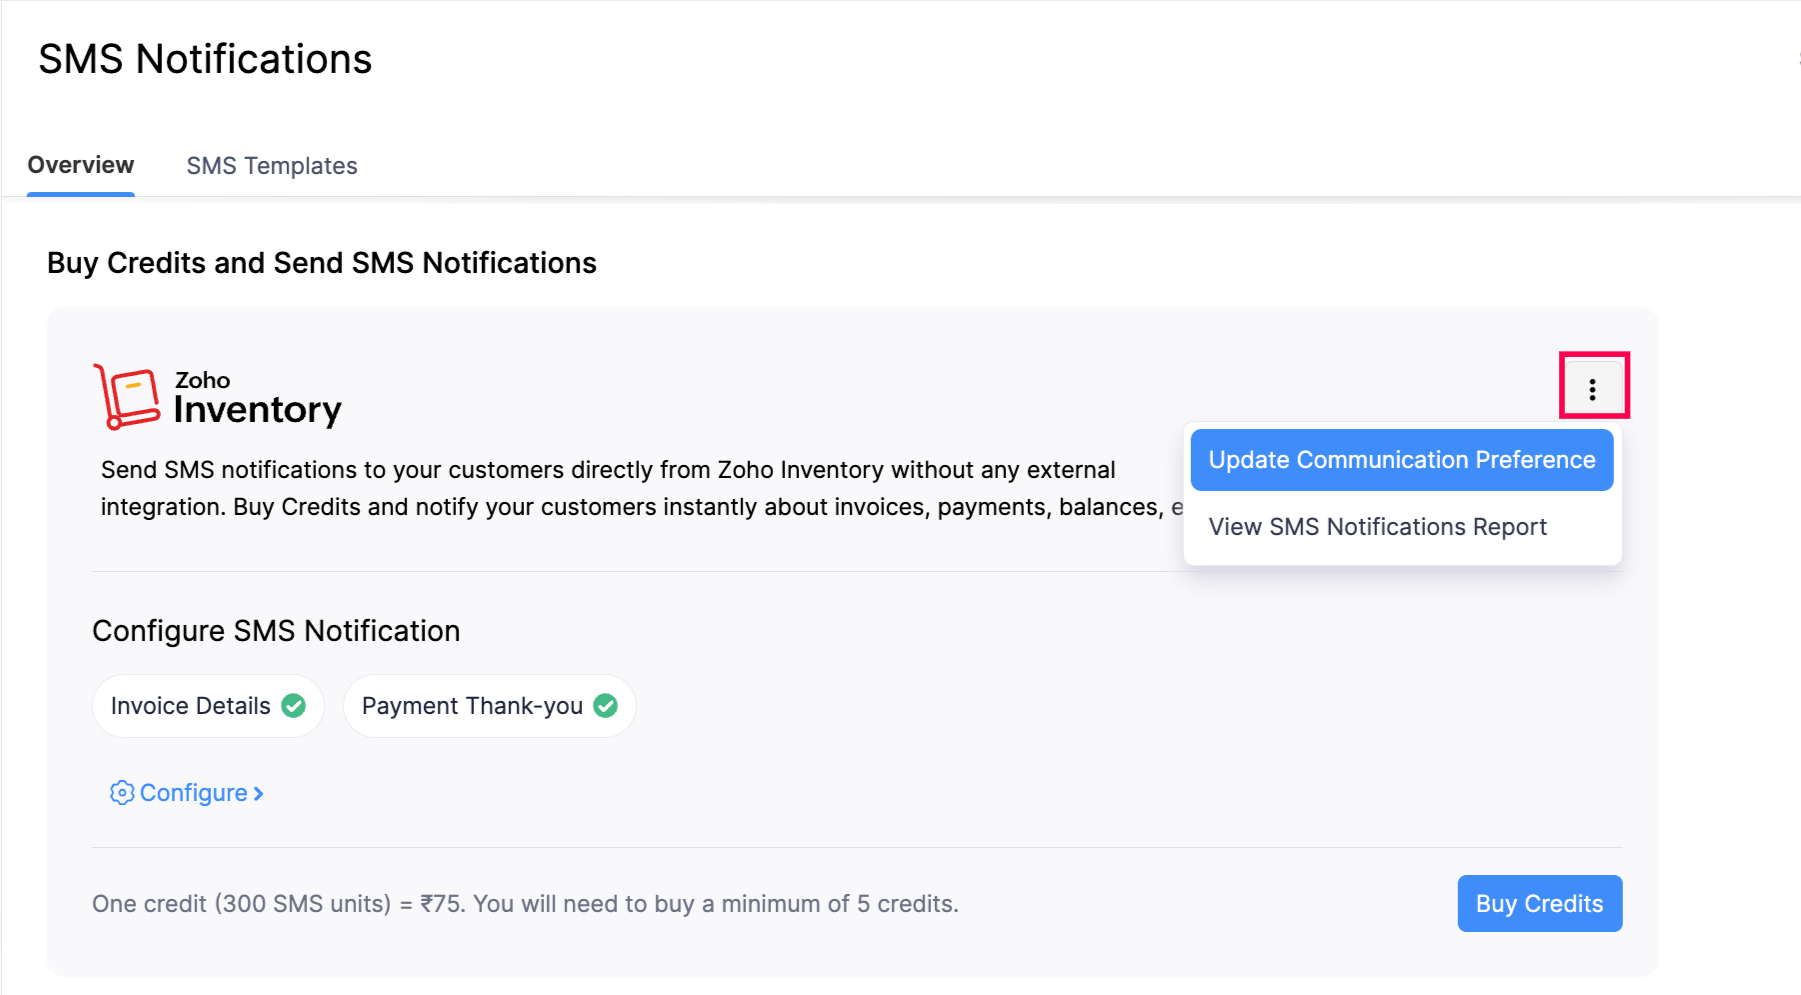Select Update Communication Preference

tap(1400, 460)
